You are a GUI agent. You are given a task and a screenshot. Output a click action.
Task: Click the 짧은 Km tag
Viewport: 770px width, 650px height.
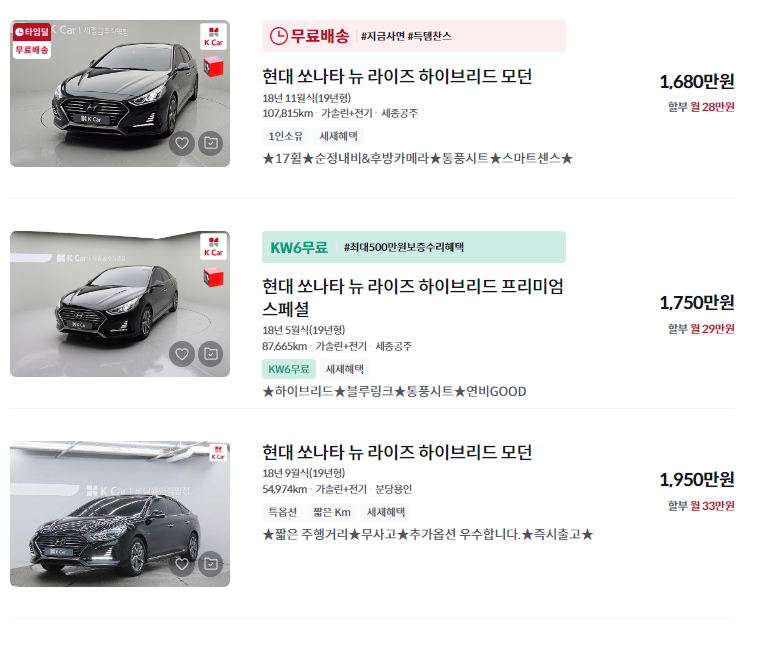click(331, 512)
